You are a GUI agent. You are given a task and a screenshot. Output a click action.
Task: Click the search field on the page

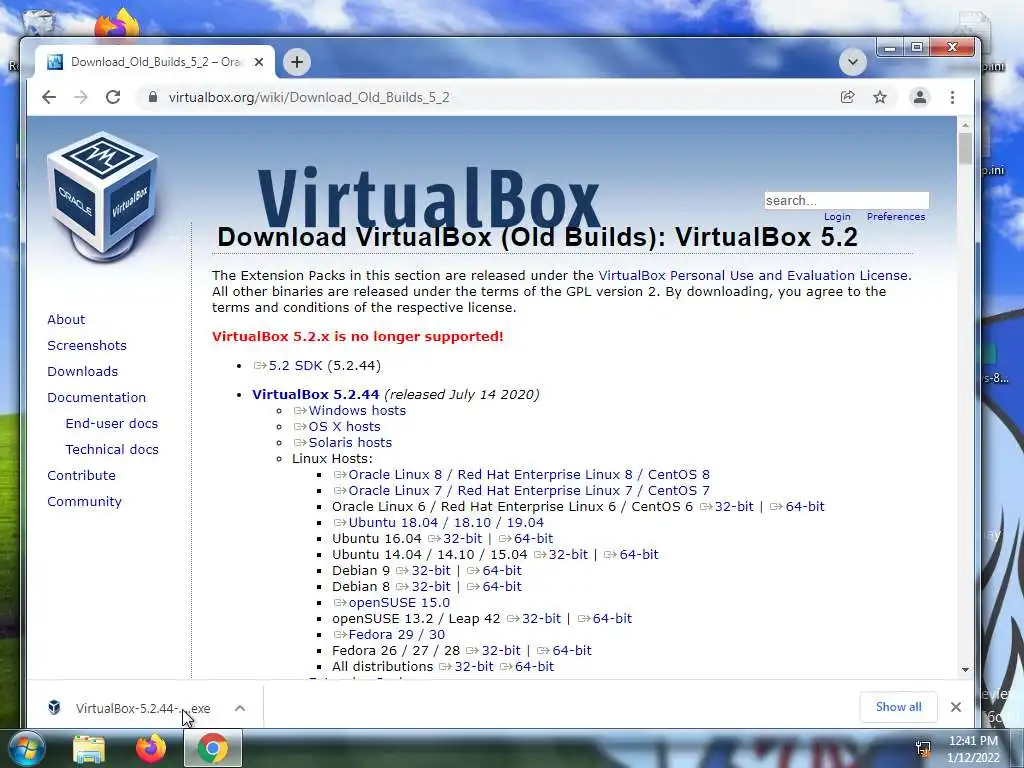846,200
